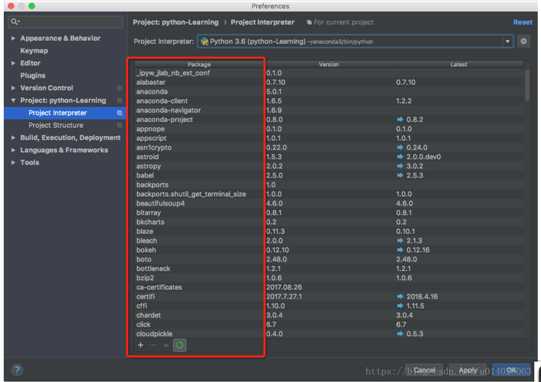Click upgrade arrow beside 0.8.2 for anaconda-project
Screen dimensions: 541x382
400,119
